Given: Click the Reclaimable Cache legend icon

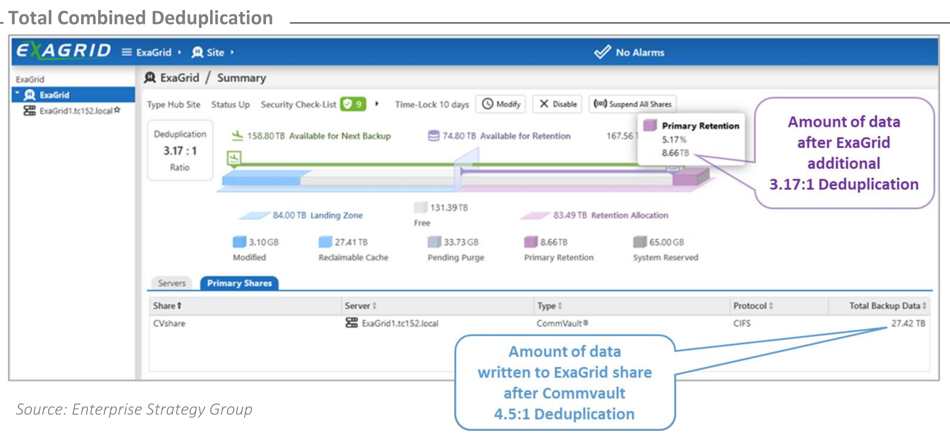Looking at the screenshot, I should pos(325,242).
